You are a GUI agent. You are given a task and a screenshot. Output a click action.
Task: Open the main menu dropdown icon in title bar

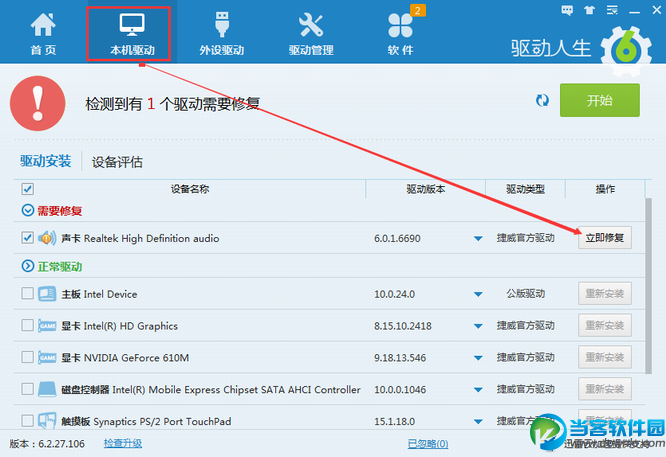coord(612,10)
